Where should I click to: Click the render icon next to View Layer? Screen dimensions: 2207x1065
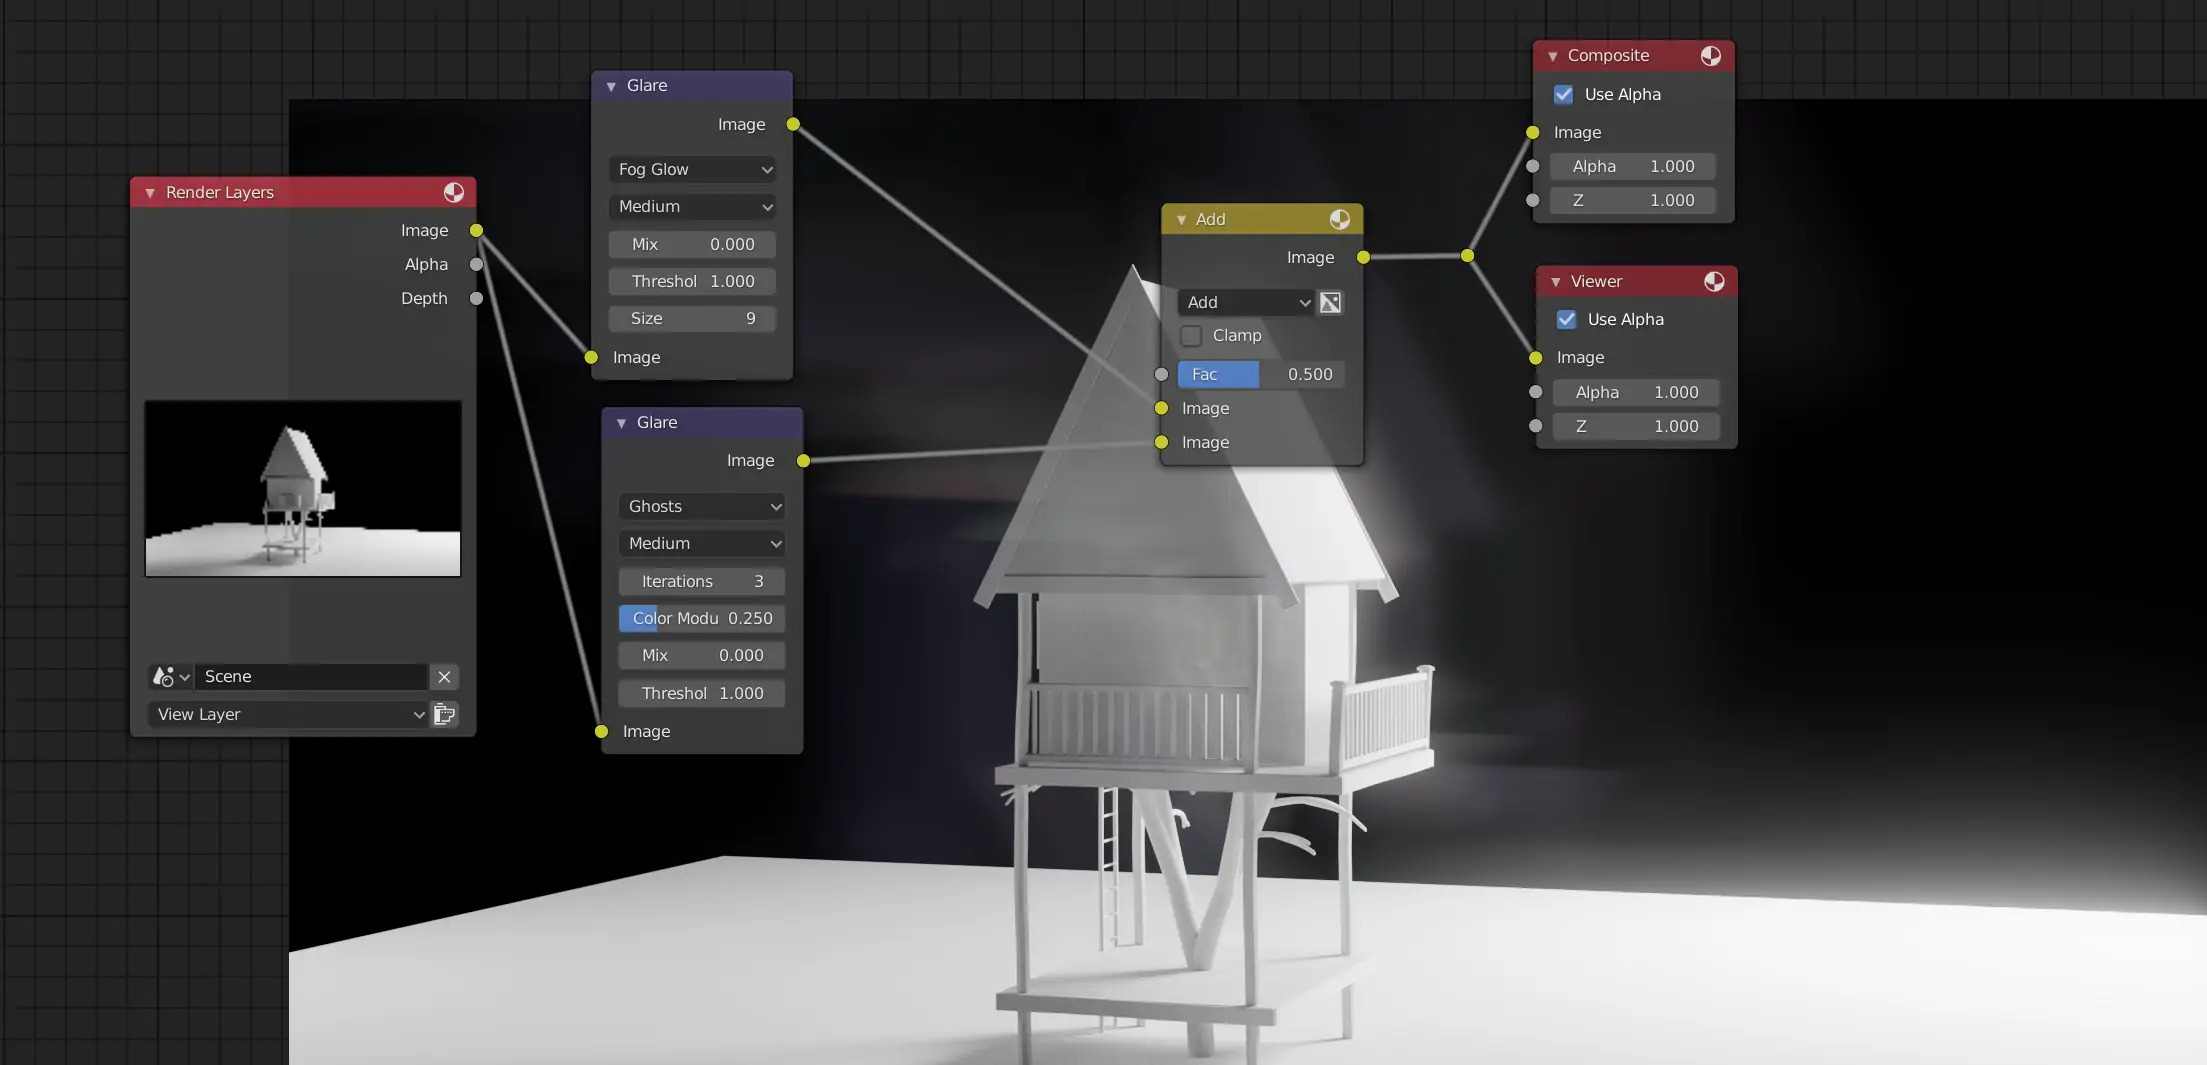click(444, 714)
